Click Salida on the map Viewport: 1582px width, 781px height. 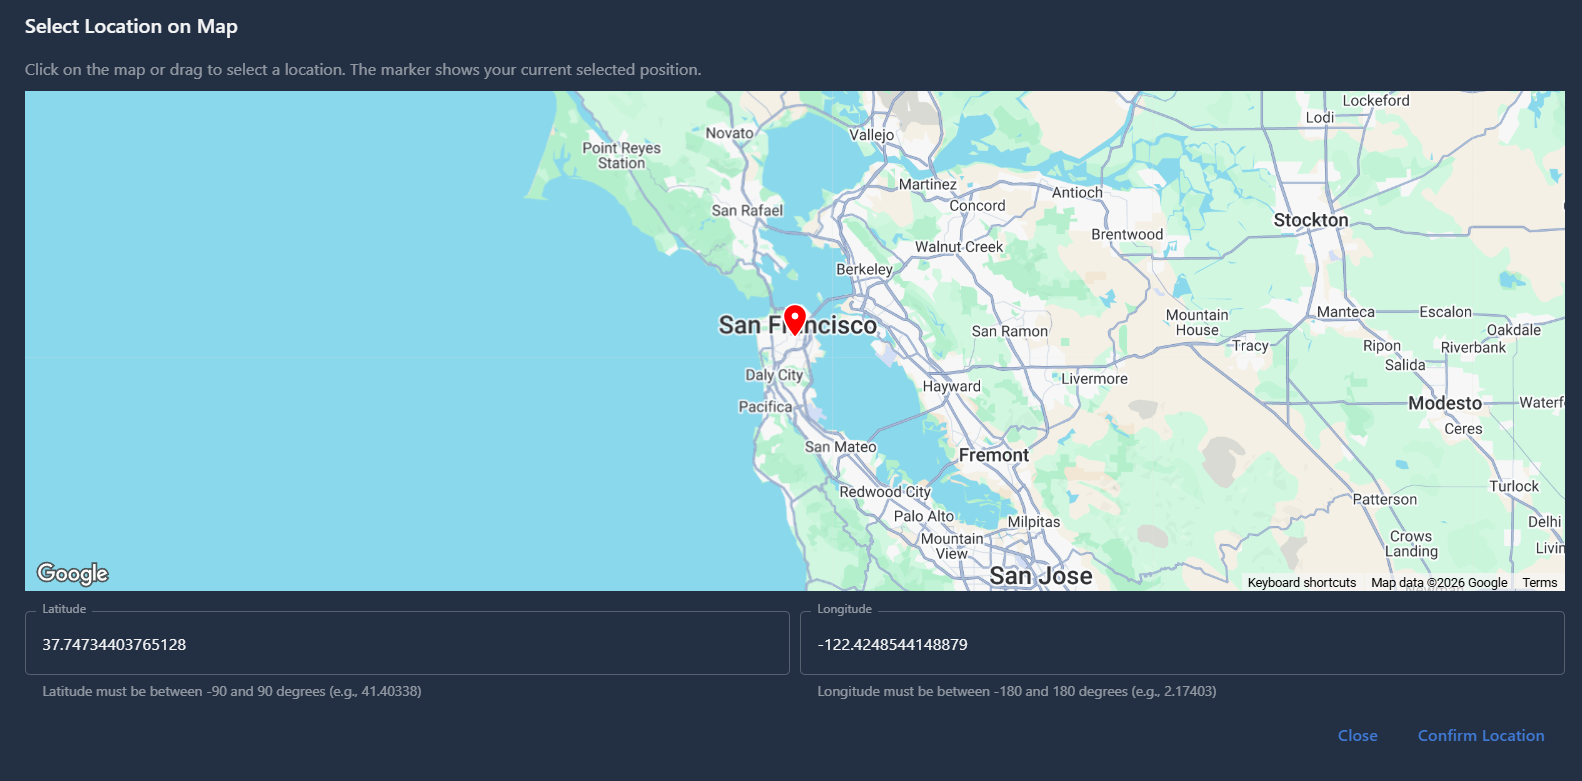[x=1405, y=365]
